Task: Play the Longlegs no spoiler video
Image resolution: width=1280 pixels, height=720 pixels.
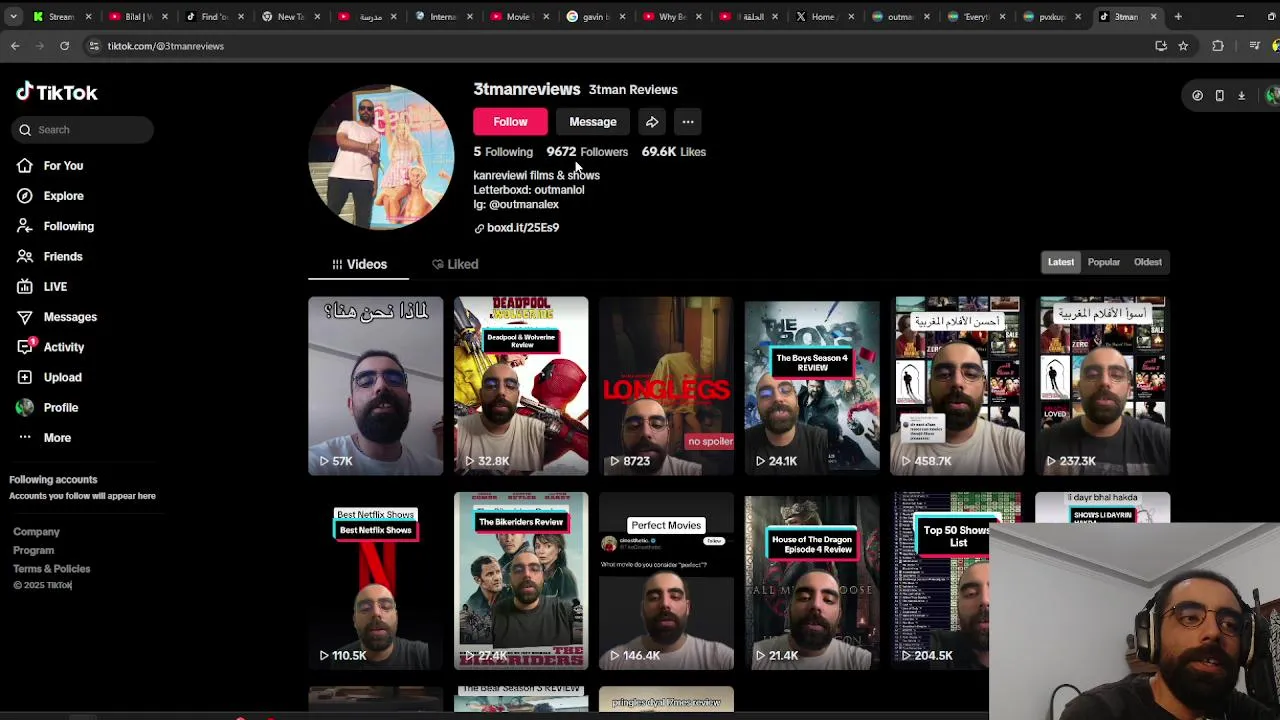Action: pyautogui.click(x=666, y=386)
